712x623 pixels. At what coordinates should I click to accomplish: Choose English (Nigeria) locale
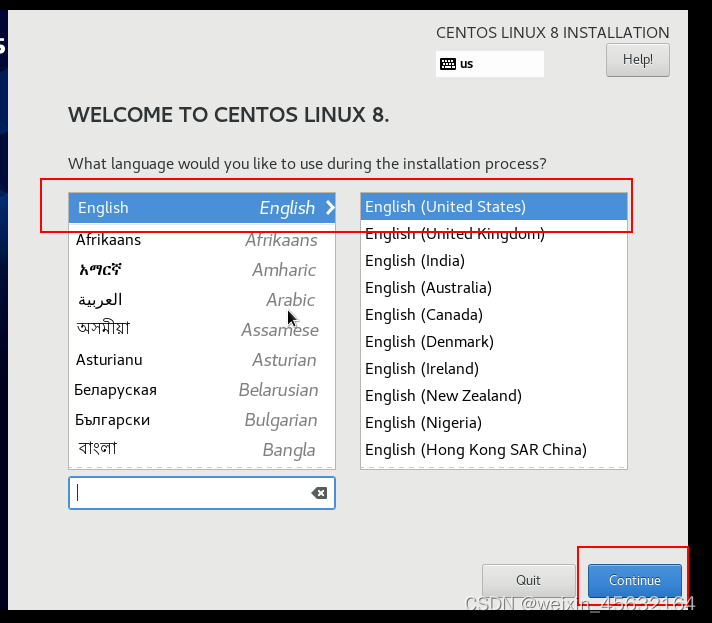(x=494, y=422)
